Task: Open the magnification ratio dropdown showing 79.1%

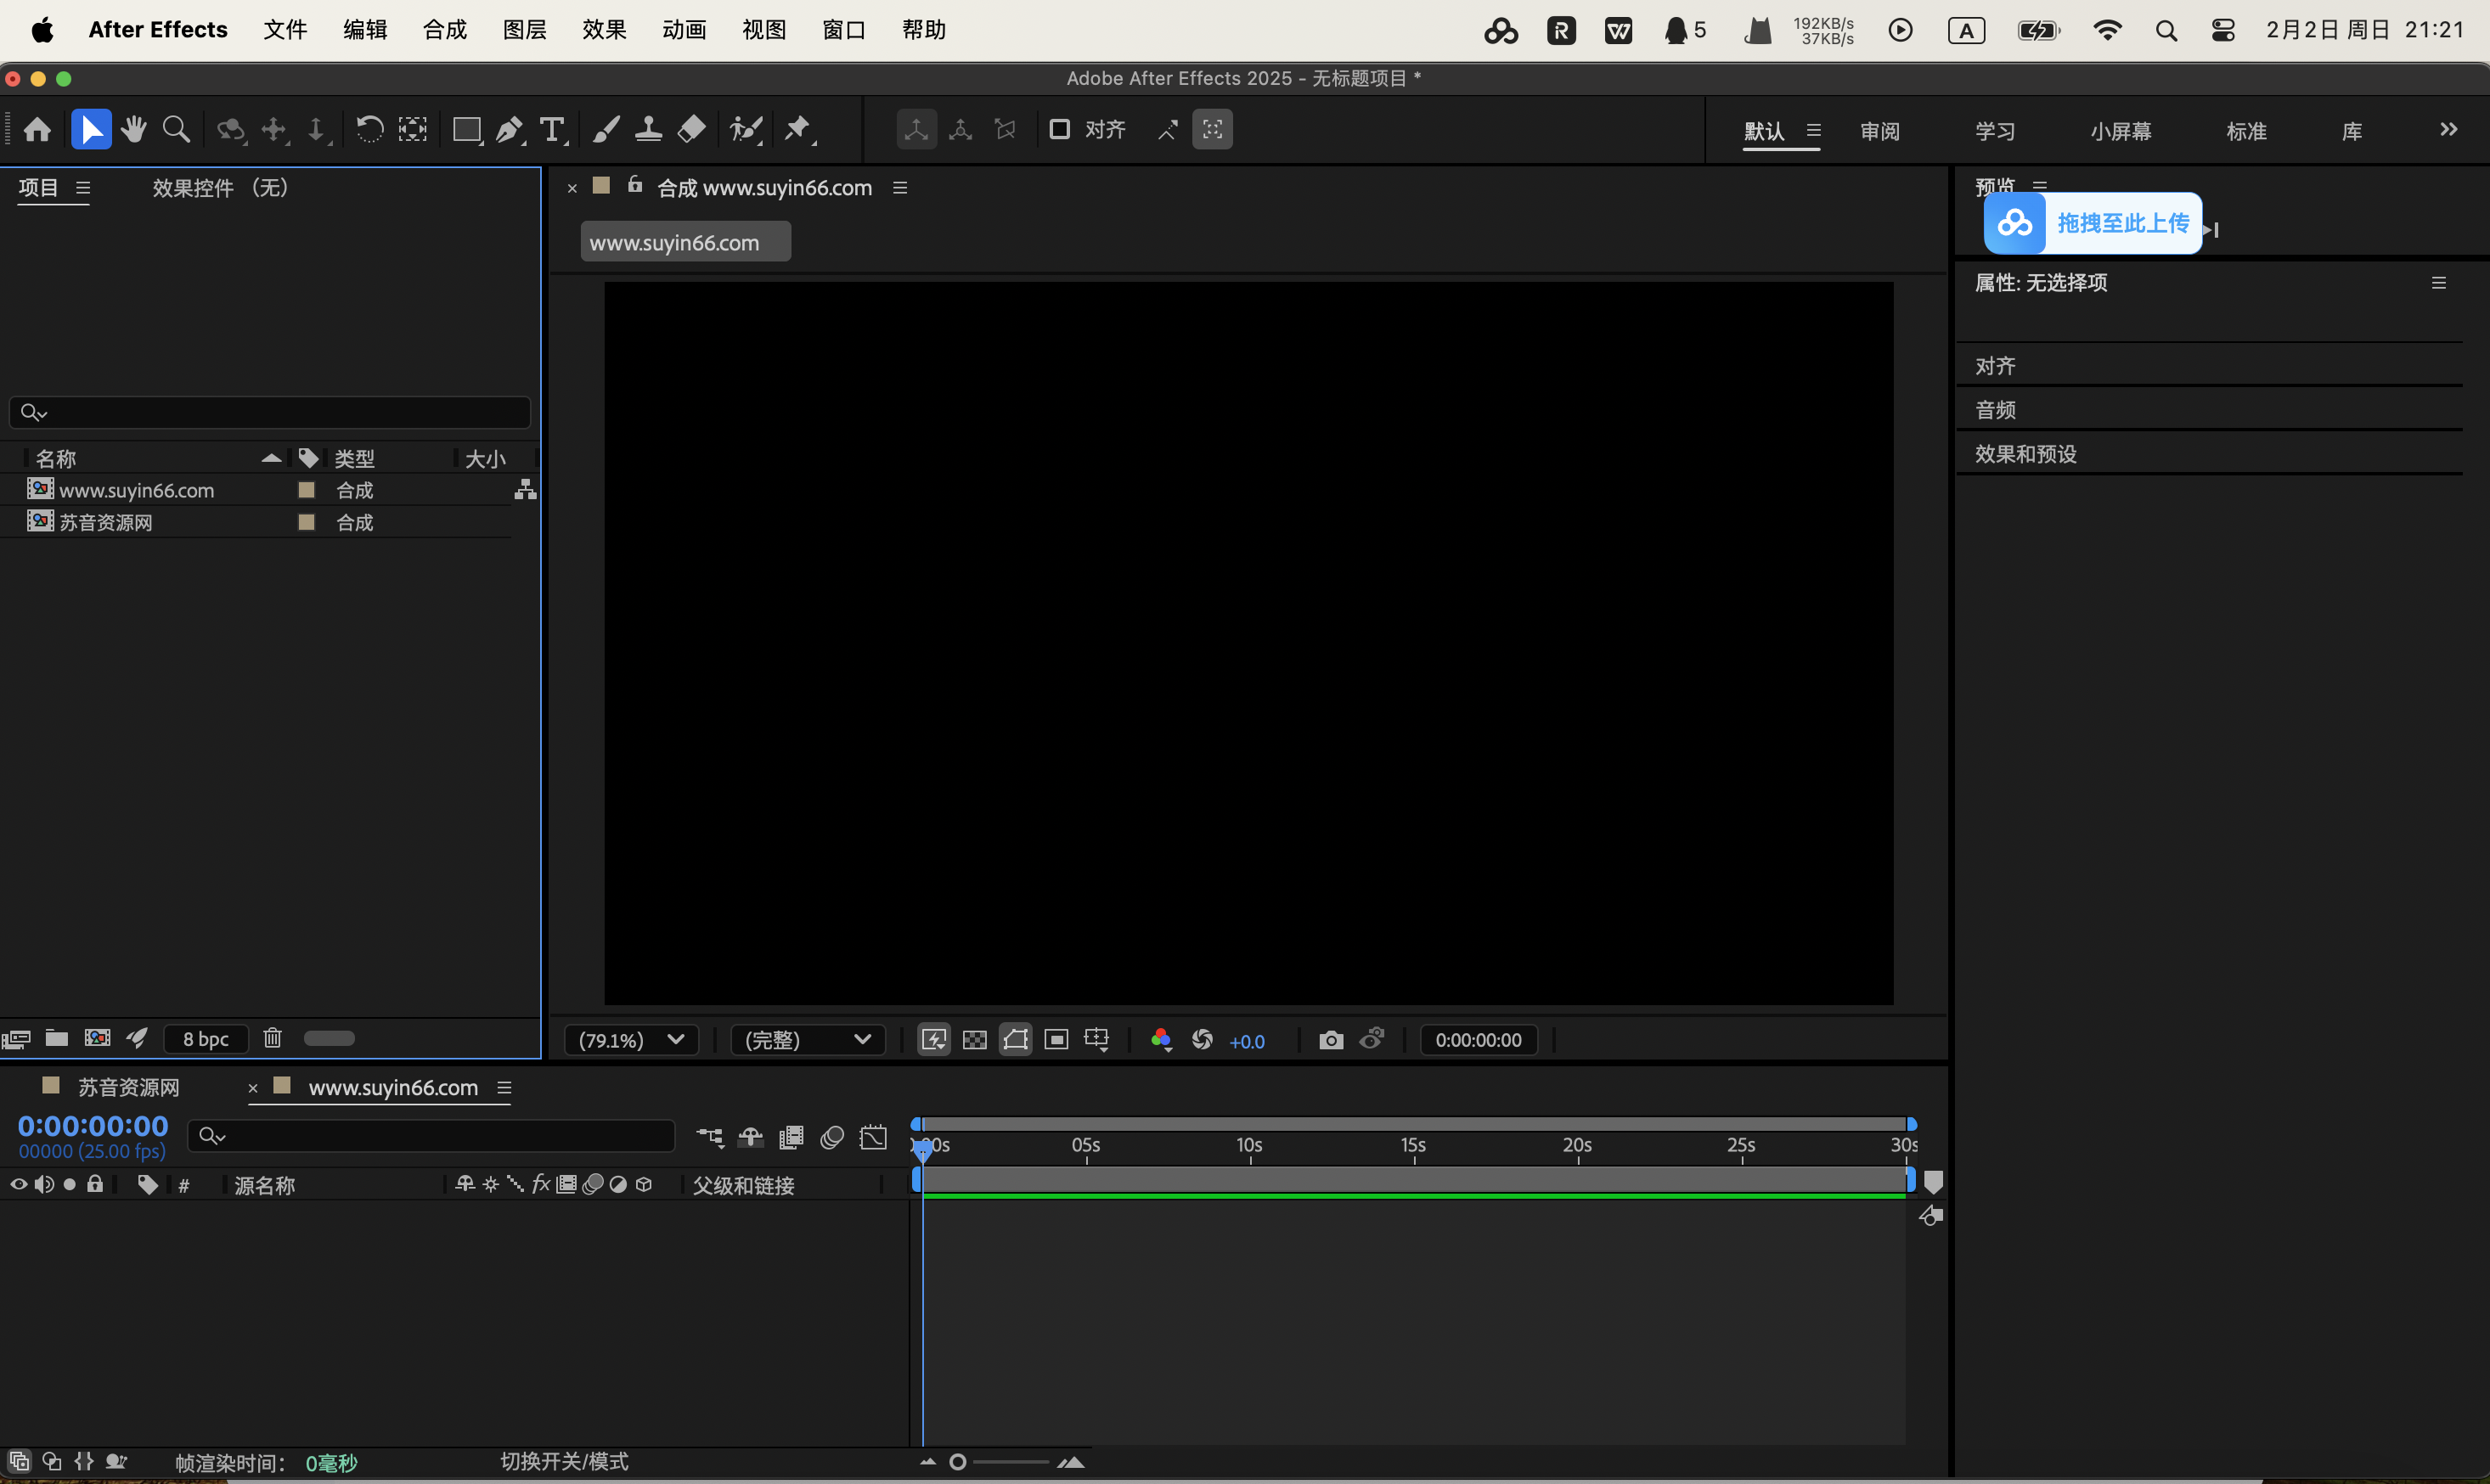Action: (x=631, y=1040)
